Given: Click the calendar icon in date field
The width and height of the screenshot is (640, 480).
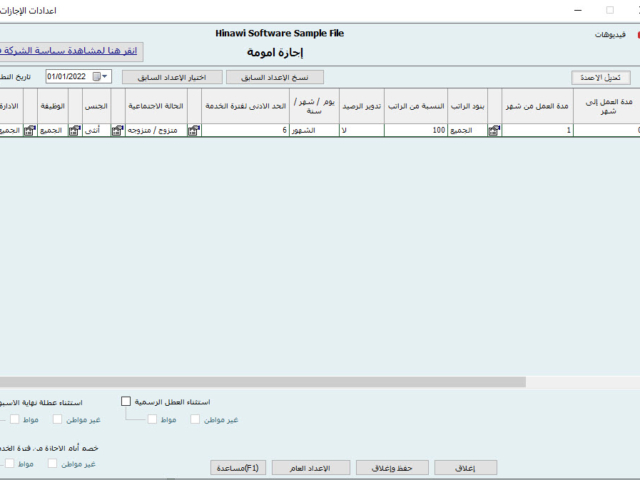Looking at the screenshot, I should point(97,76).
